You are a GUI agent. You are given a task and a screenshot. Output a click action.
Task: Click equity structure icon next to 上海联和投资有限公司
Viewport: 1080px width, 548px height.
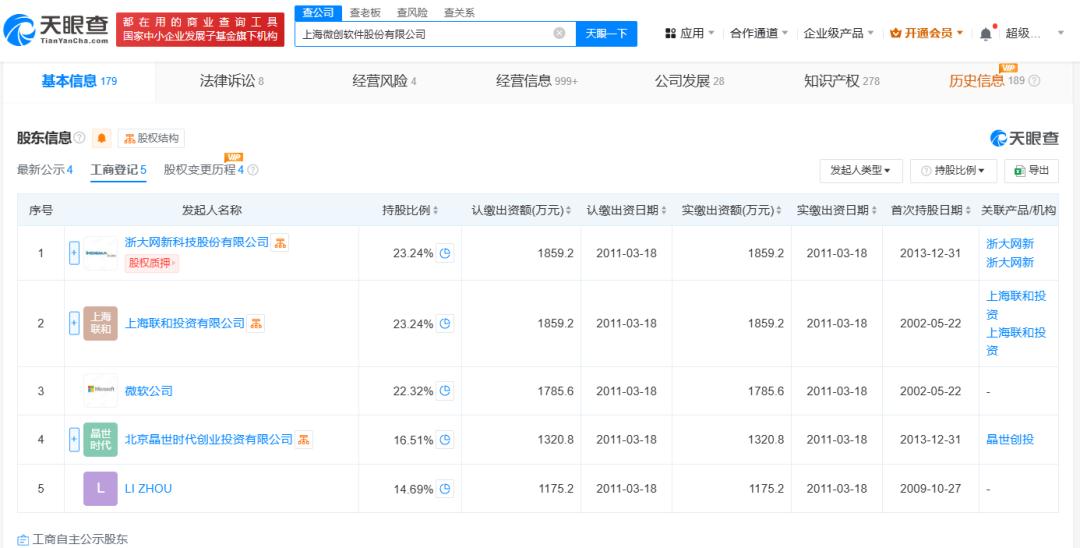click(x=257, y=323)
